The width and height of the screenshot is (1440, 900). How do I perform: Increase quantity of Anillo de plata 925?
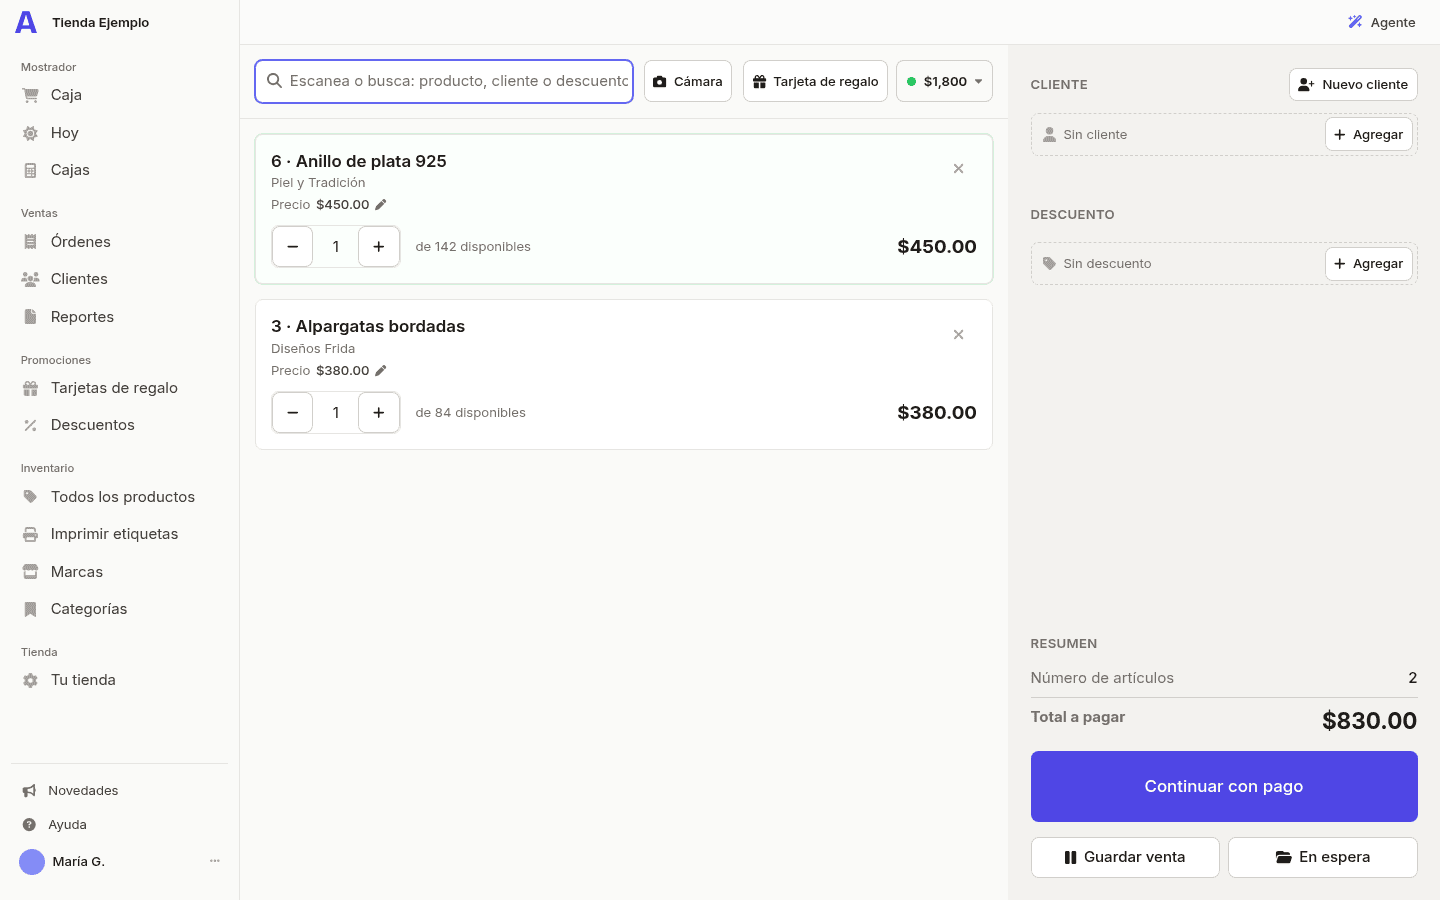click(379, 247)
